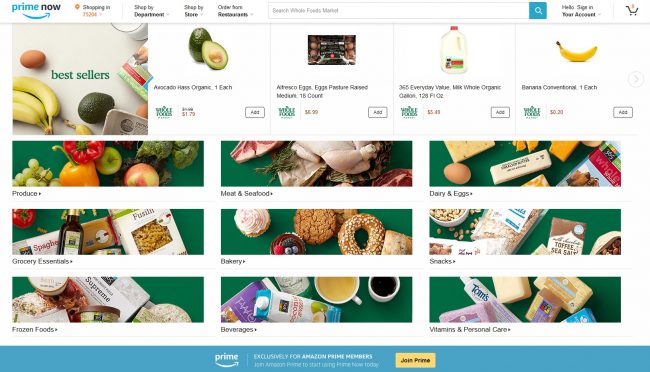Screen dimensions: 650x372
Task: Click the Join Prime button
Action: (x=415, y=360)
